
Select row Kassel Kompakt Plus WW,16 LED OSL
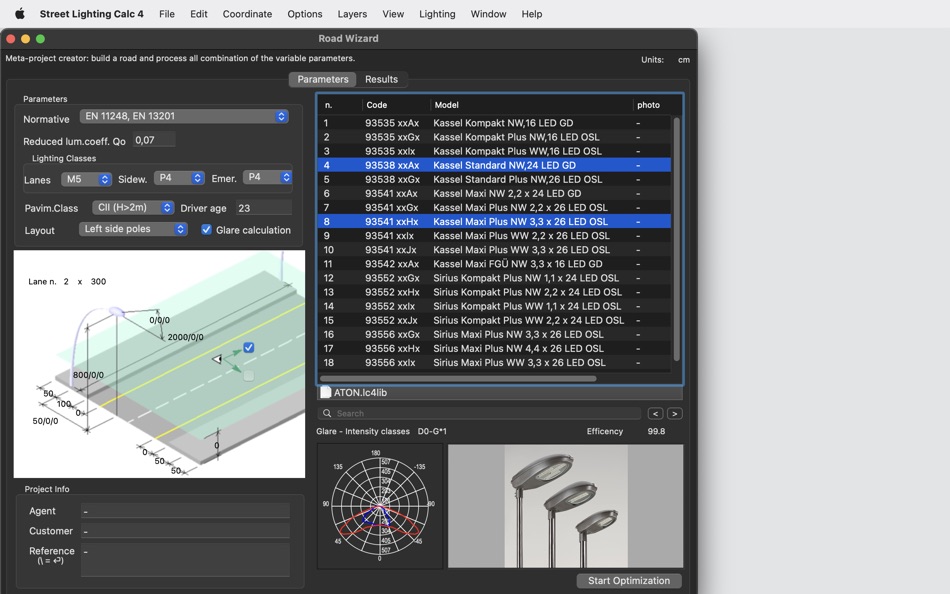click(494, 151)
